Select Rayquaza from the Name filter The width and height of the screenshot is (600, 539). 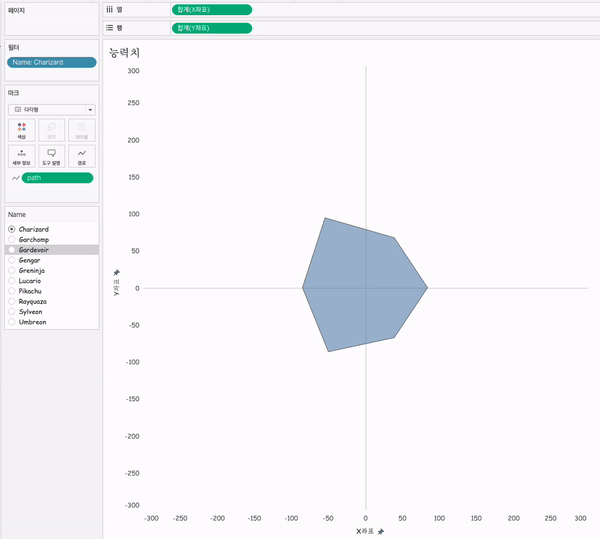pyautogui.click(x=12, y=301)
